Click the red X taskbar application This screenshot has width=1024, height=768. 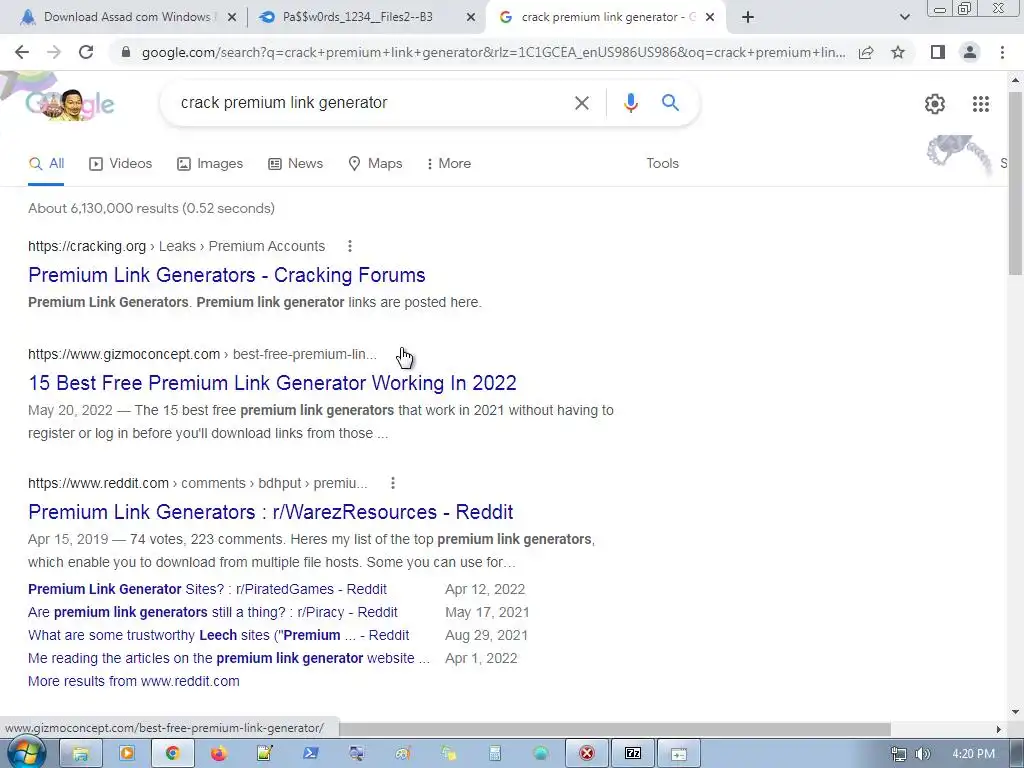click(x=586, y=754)
